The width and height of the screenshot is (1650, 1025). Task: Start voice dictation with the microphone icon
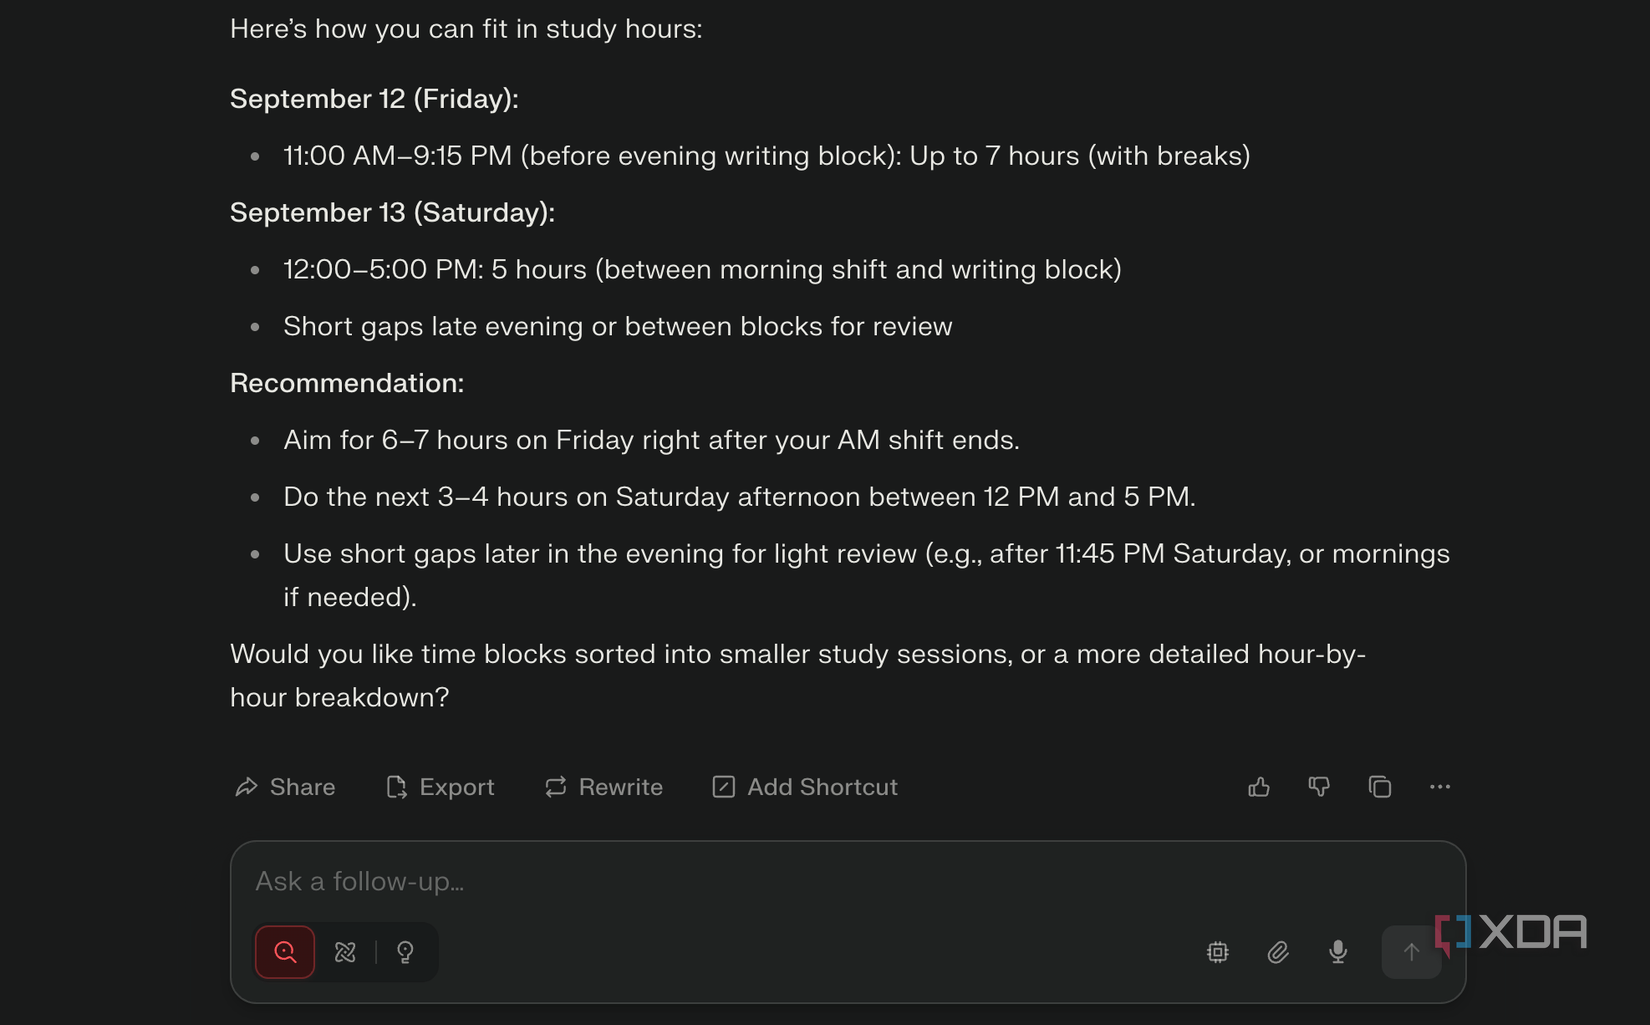(x=1338, y=952)
